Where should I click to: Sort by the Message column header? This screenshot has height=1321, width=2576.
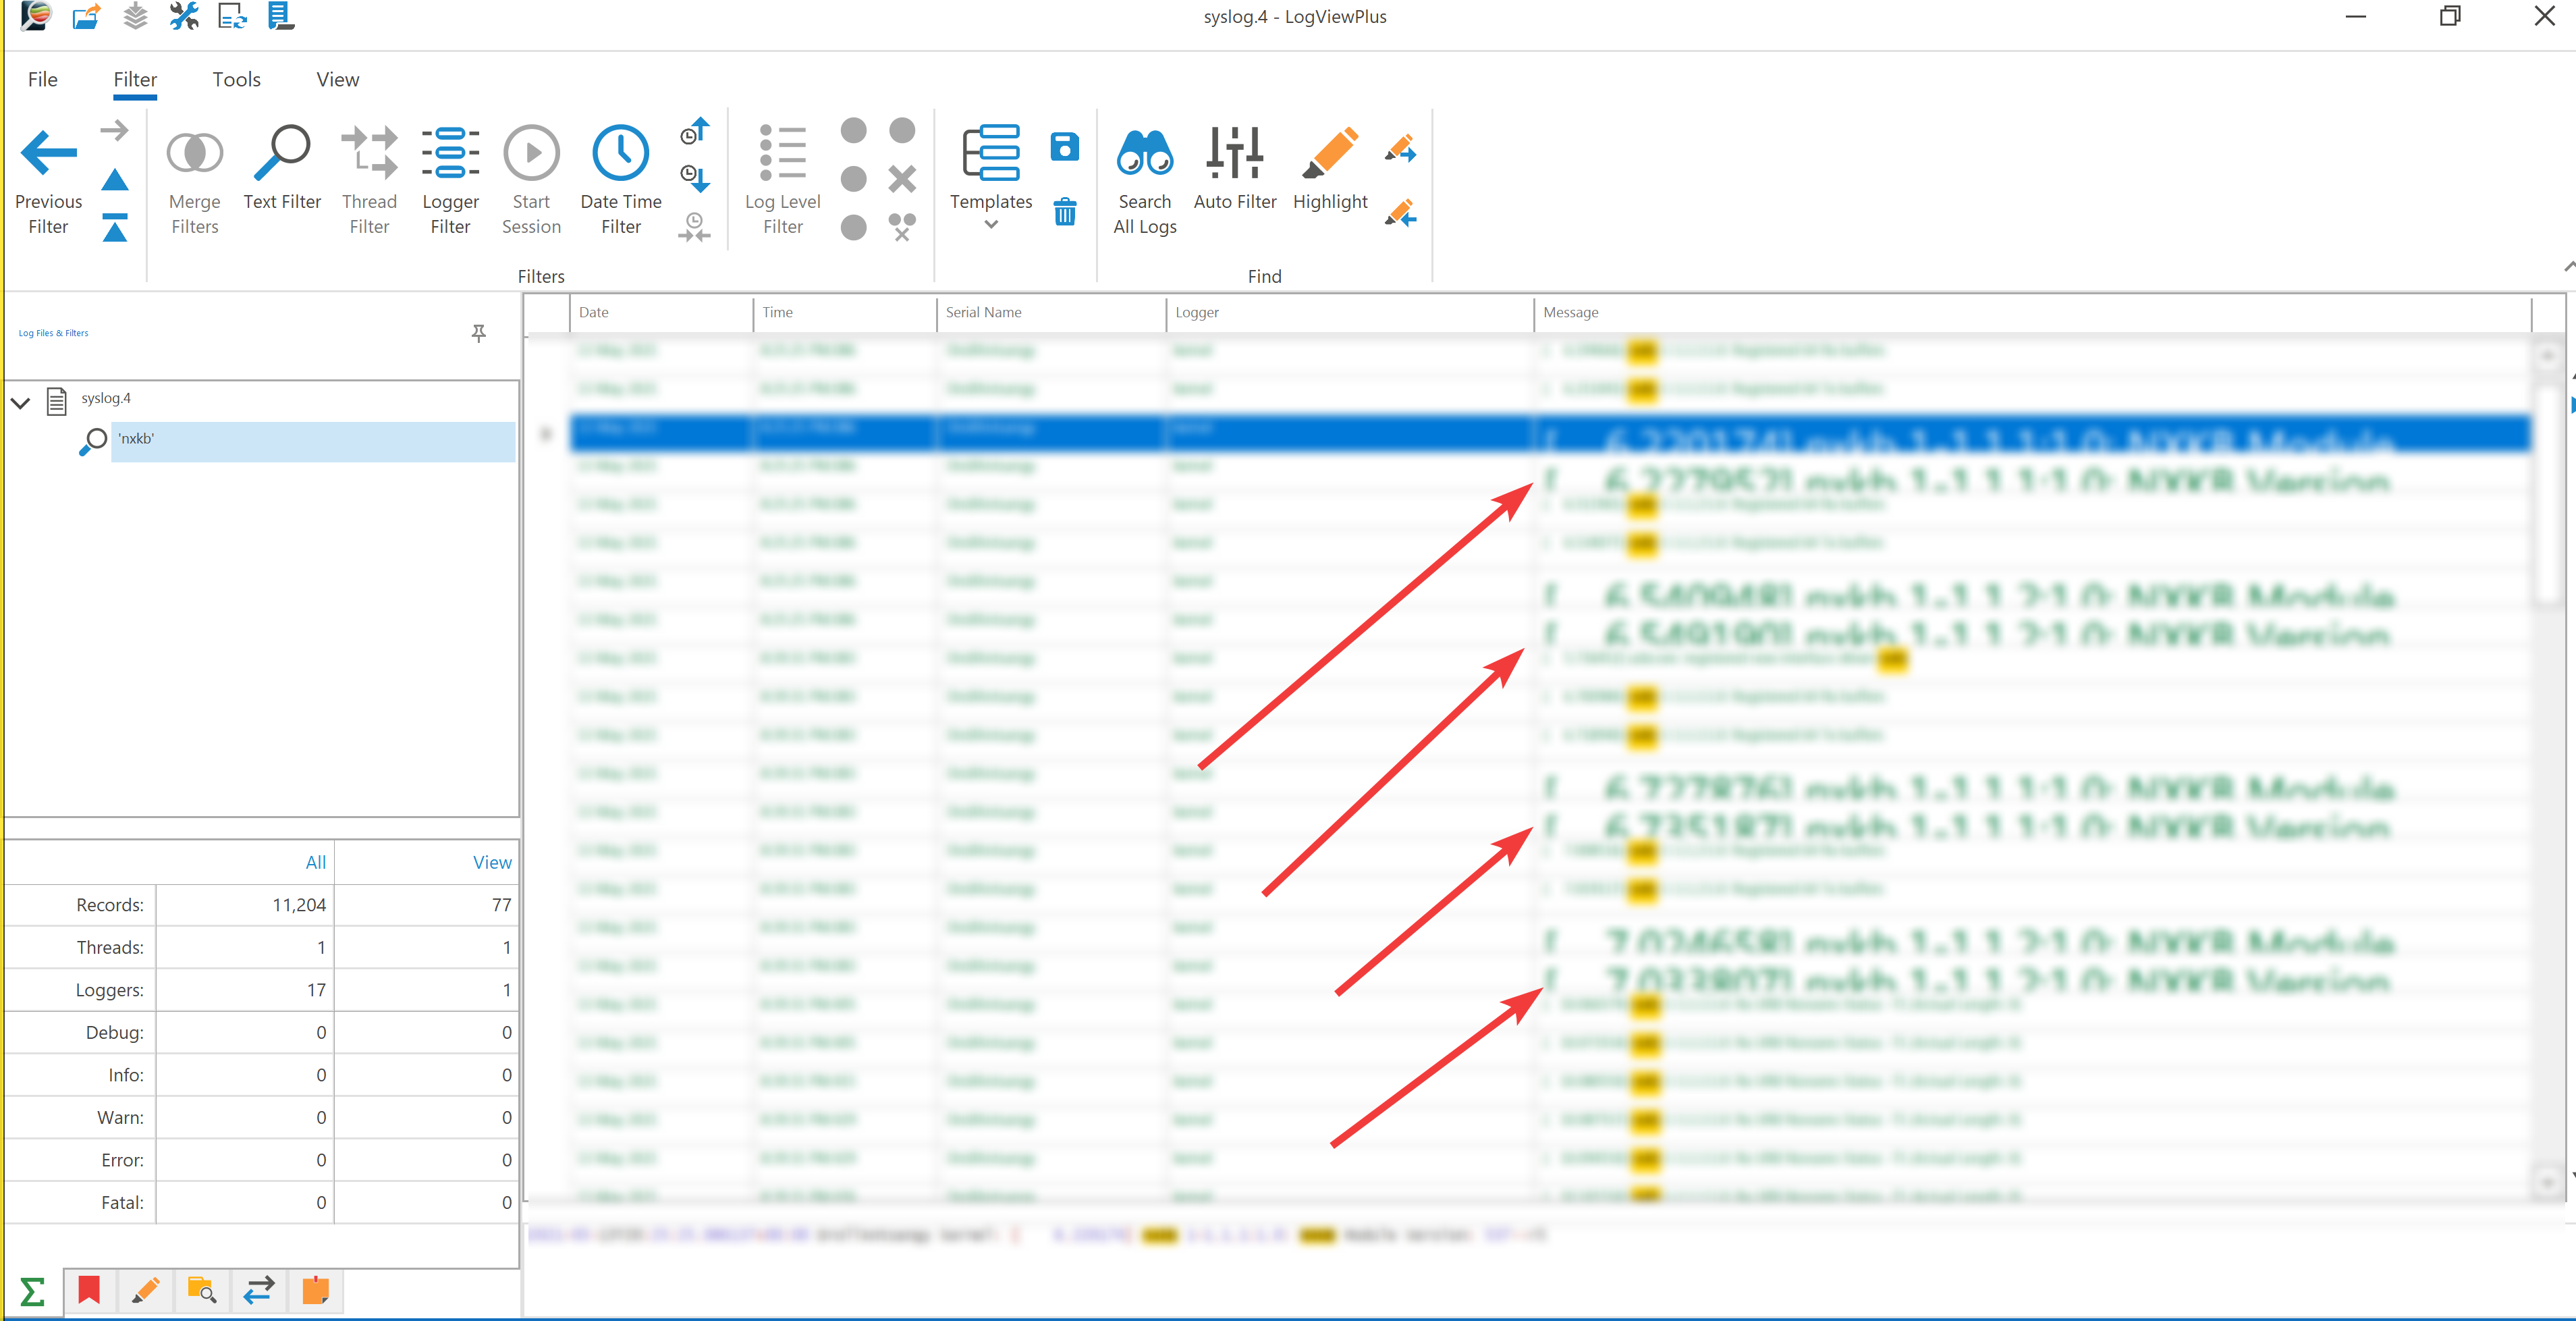pyautogui.click(x=1571, y=313)
